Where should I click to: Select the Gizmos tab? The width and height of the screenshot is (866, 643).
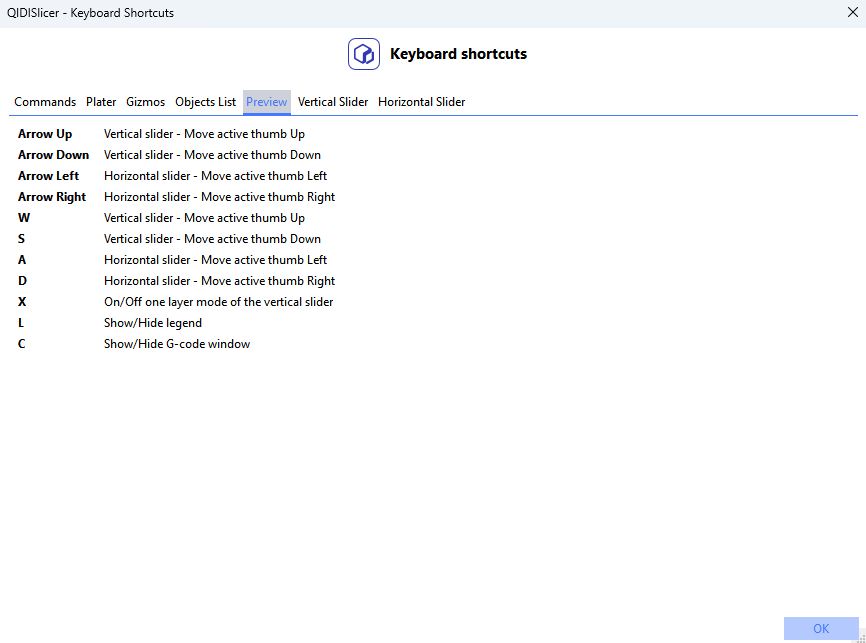(146, 102)
